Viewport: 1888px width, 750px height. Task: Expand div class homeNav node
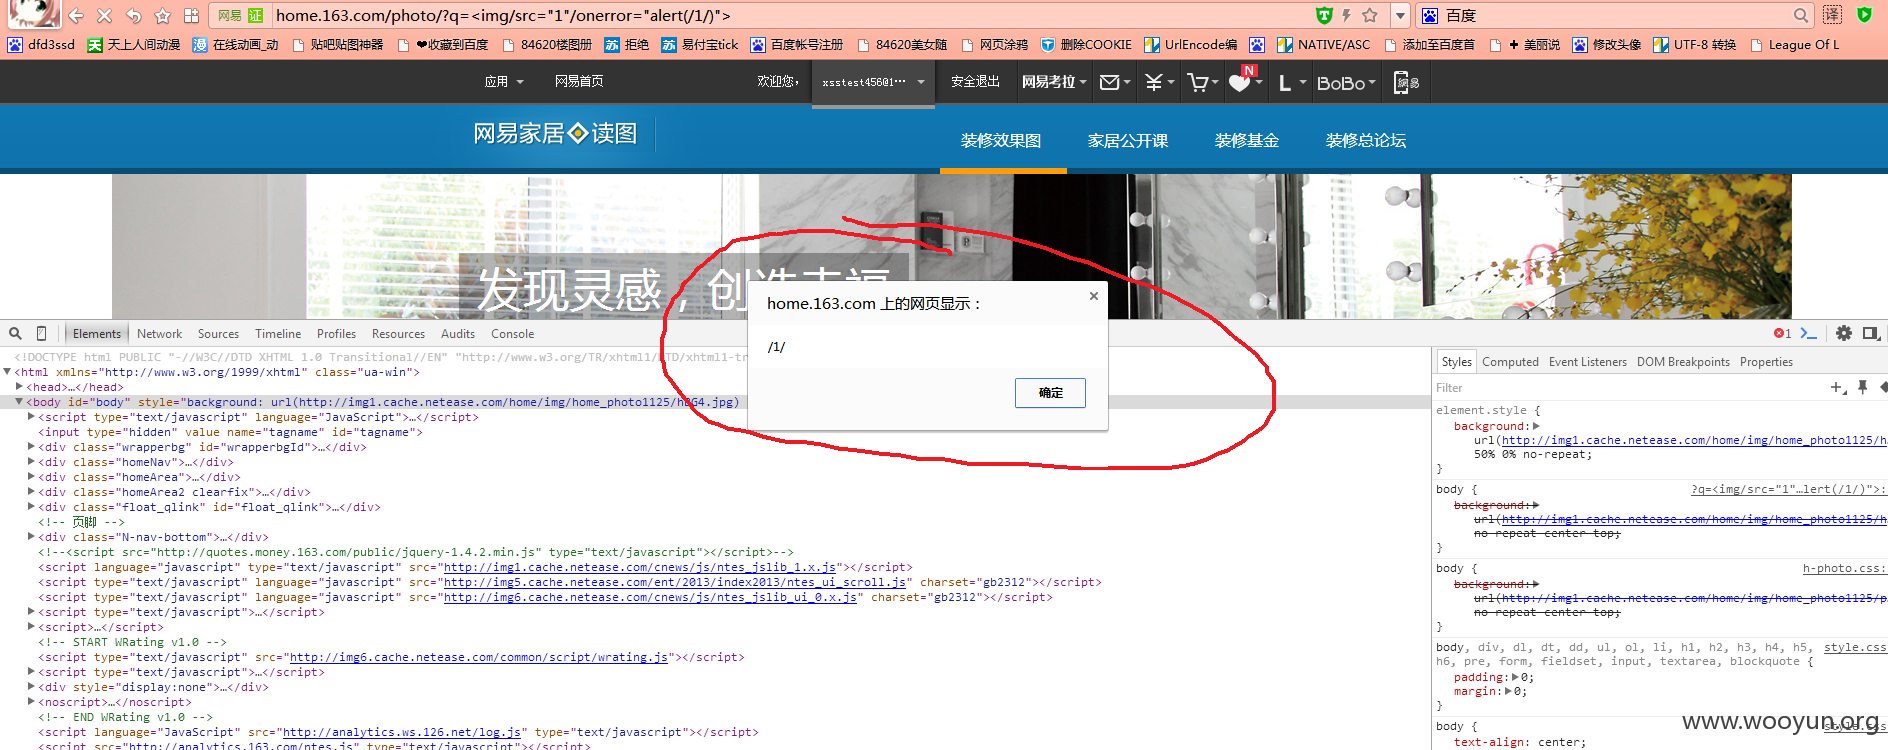coord(31,462)
